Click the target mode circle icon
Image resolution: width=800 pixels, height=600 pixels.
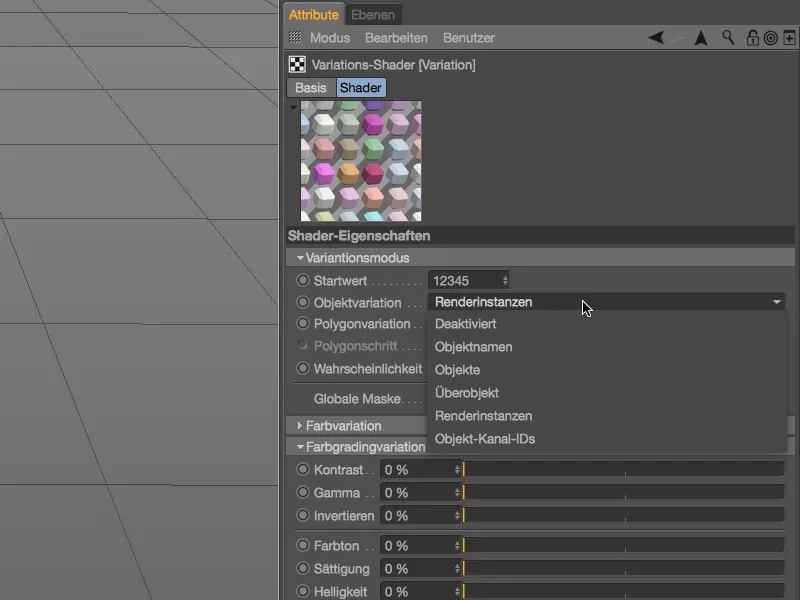770,38
